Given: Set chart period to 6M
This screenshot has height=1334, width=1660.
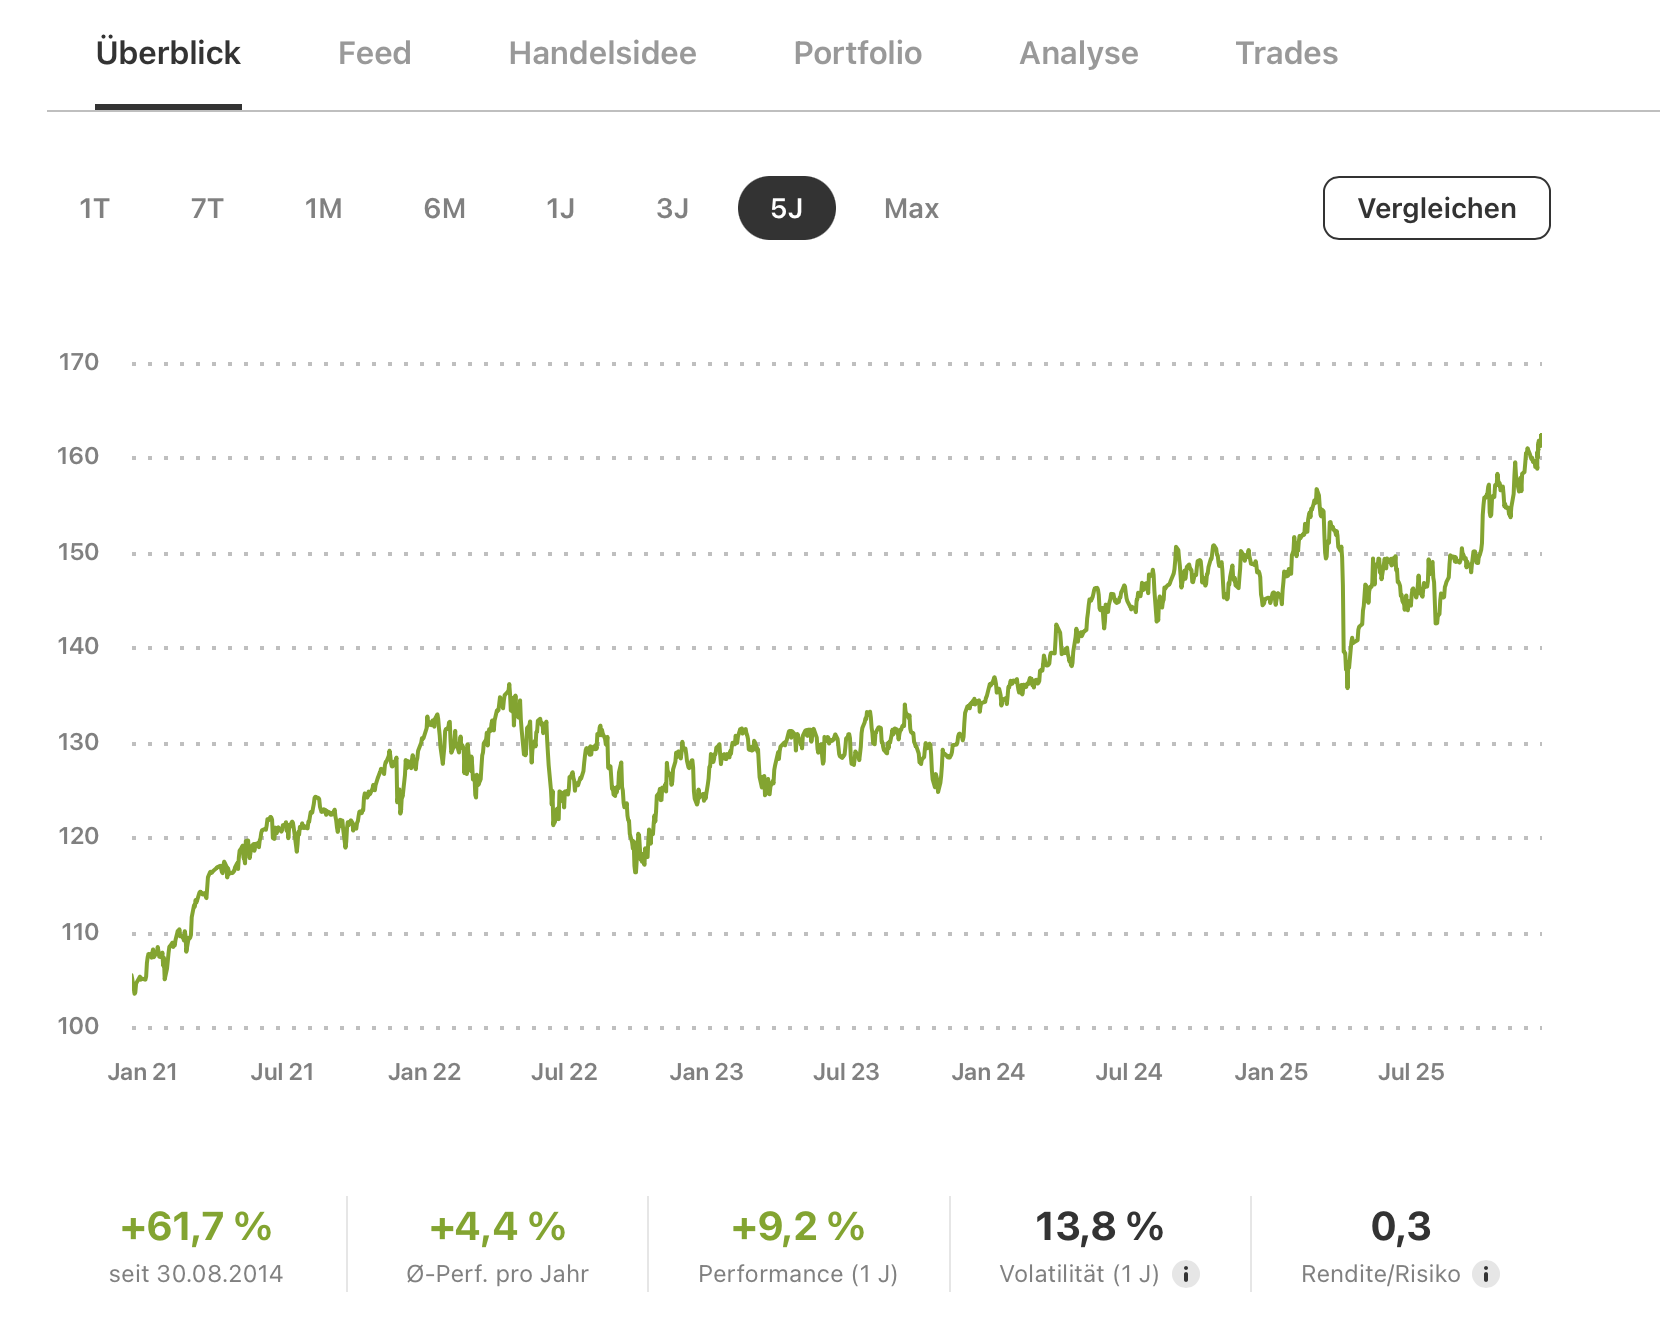Looking at the screenshot, I should [444, 208].
